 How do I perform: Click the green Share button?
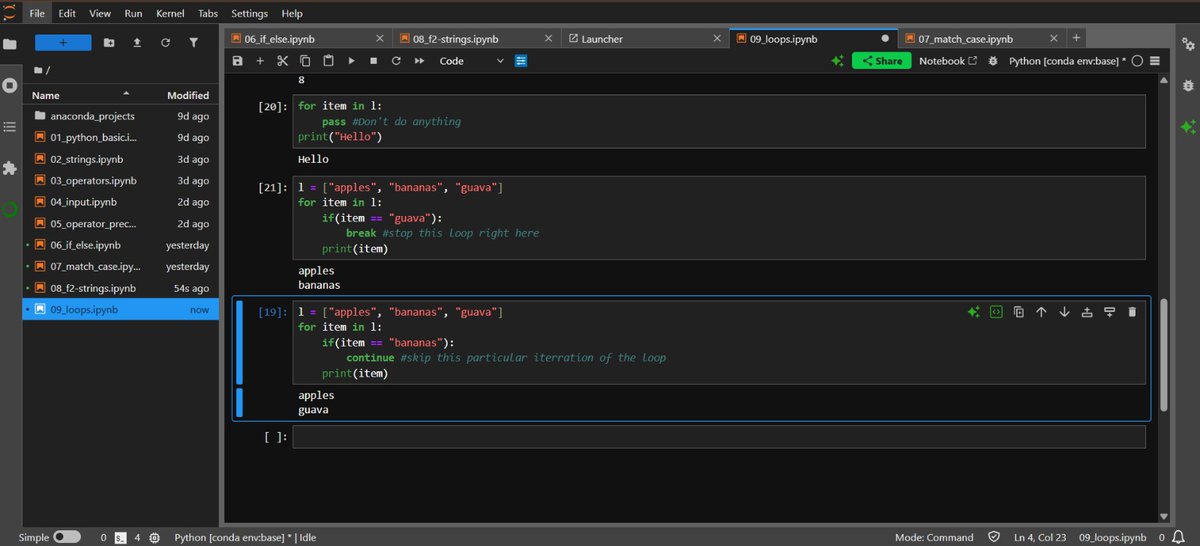[x=881, y=61]
